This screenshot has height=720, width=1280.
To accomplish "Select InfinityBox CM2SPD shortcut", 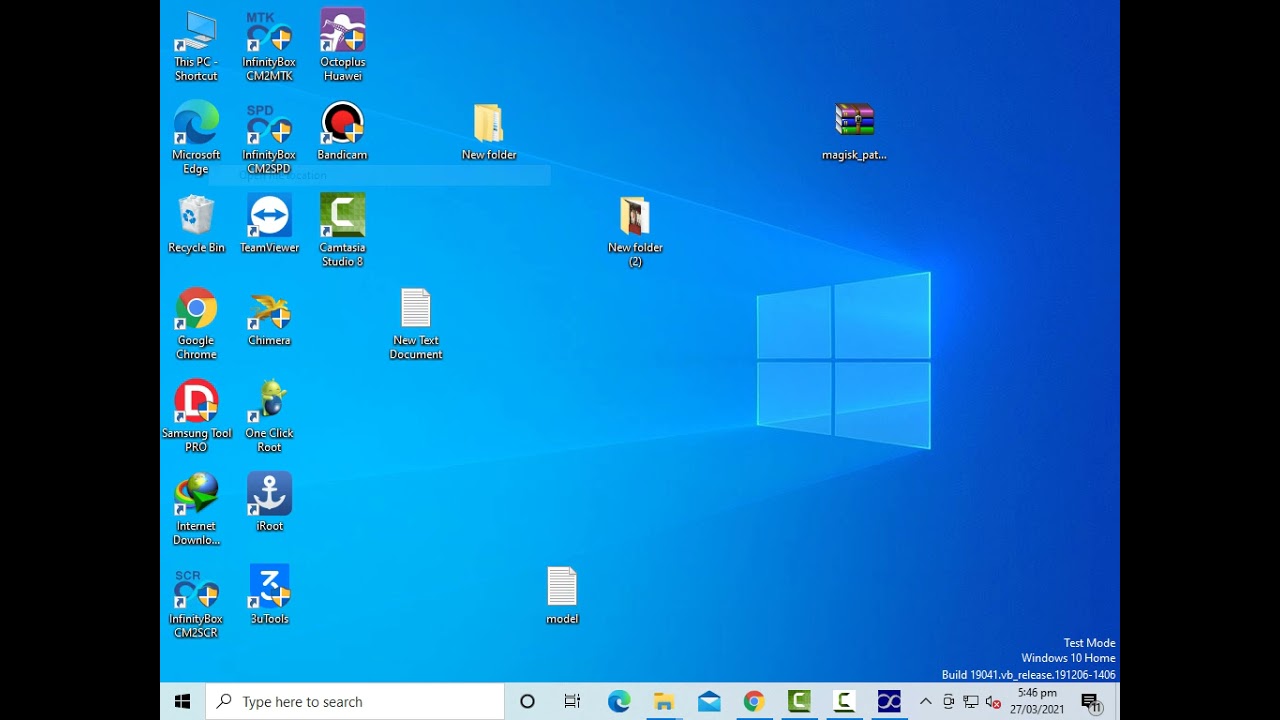I will pos(269,138).
